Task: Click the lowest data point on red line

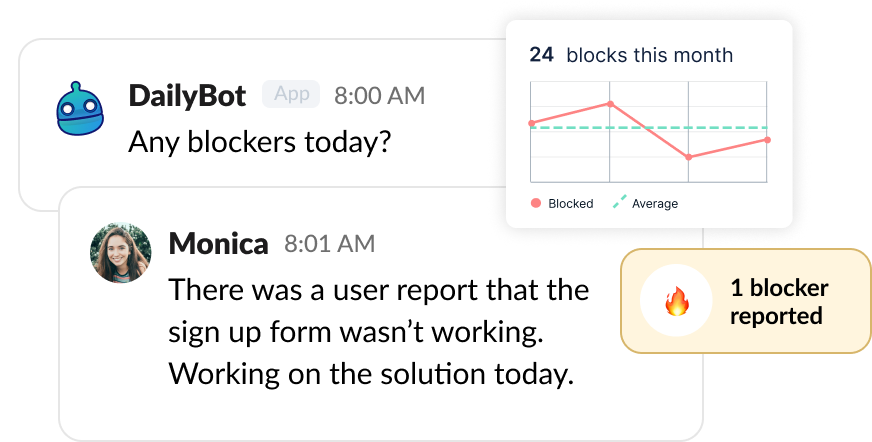Action: (x=689, y=157)
